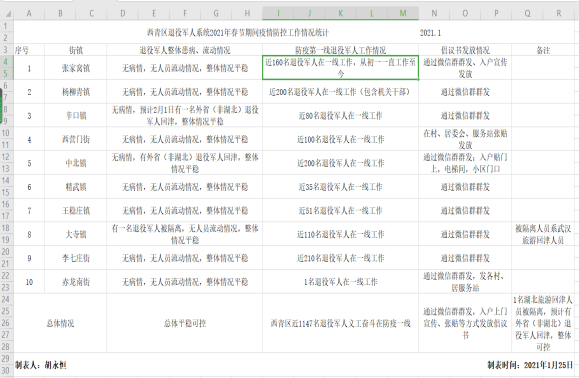Select column I header
The image size is (579, 378).
pos(278,14)
